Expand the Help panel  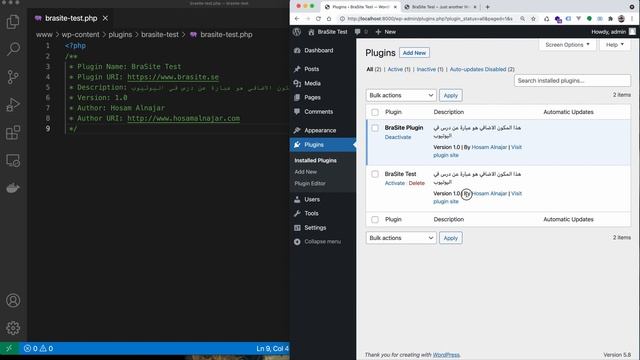[615, 44]
